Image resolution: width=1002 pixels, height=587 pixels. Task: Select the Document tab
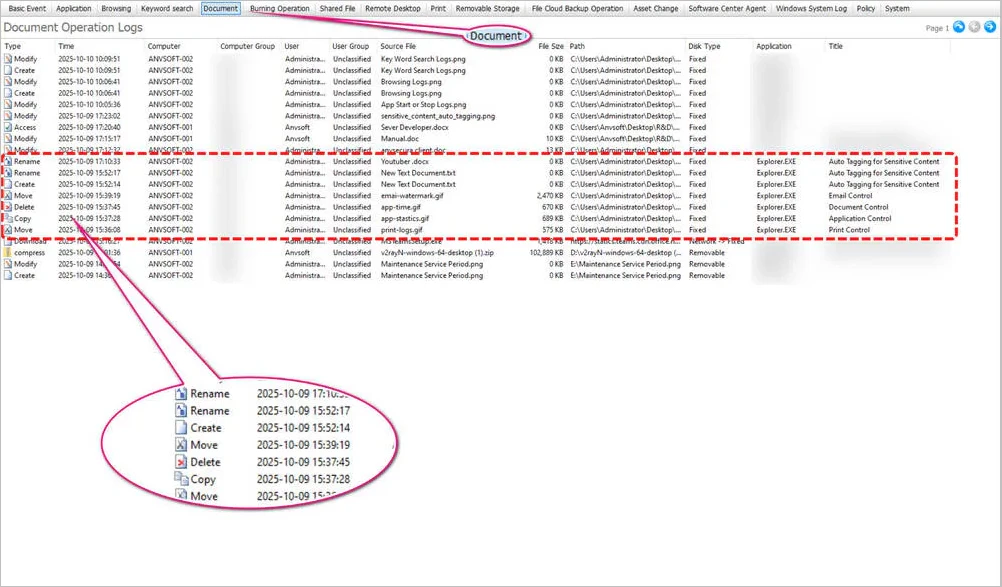220,8
